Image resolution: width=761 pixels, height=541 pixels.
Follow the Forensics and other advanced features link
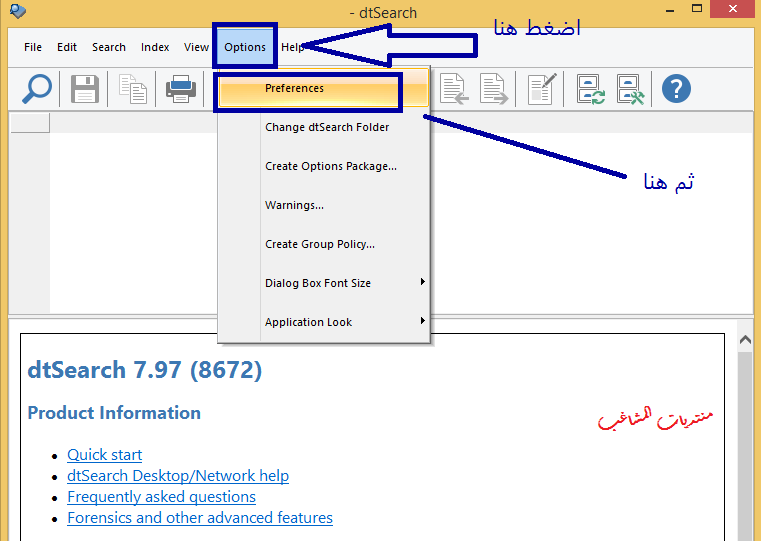(x=199, y=518)
